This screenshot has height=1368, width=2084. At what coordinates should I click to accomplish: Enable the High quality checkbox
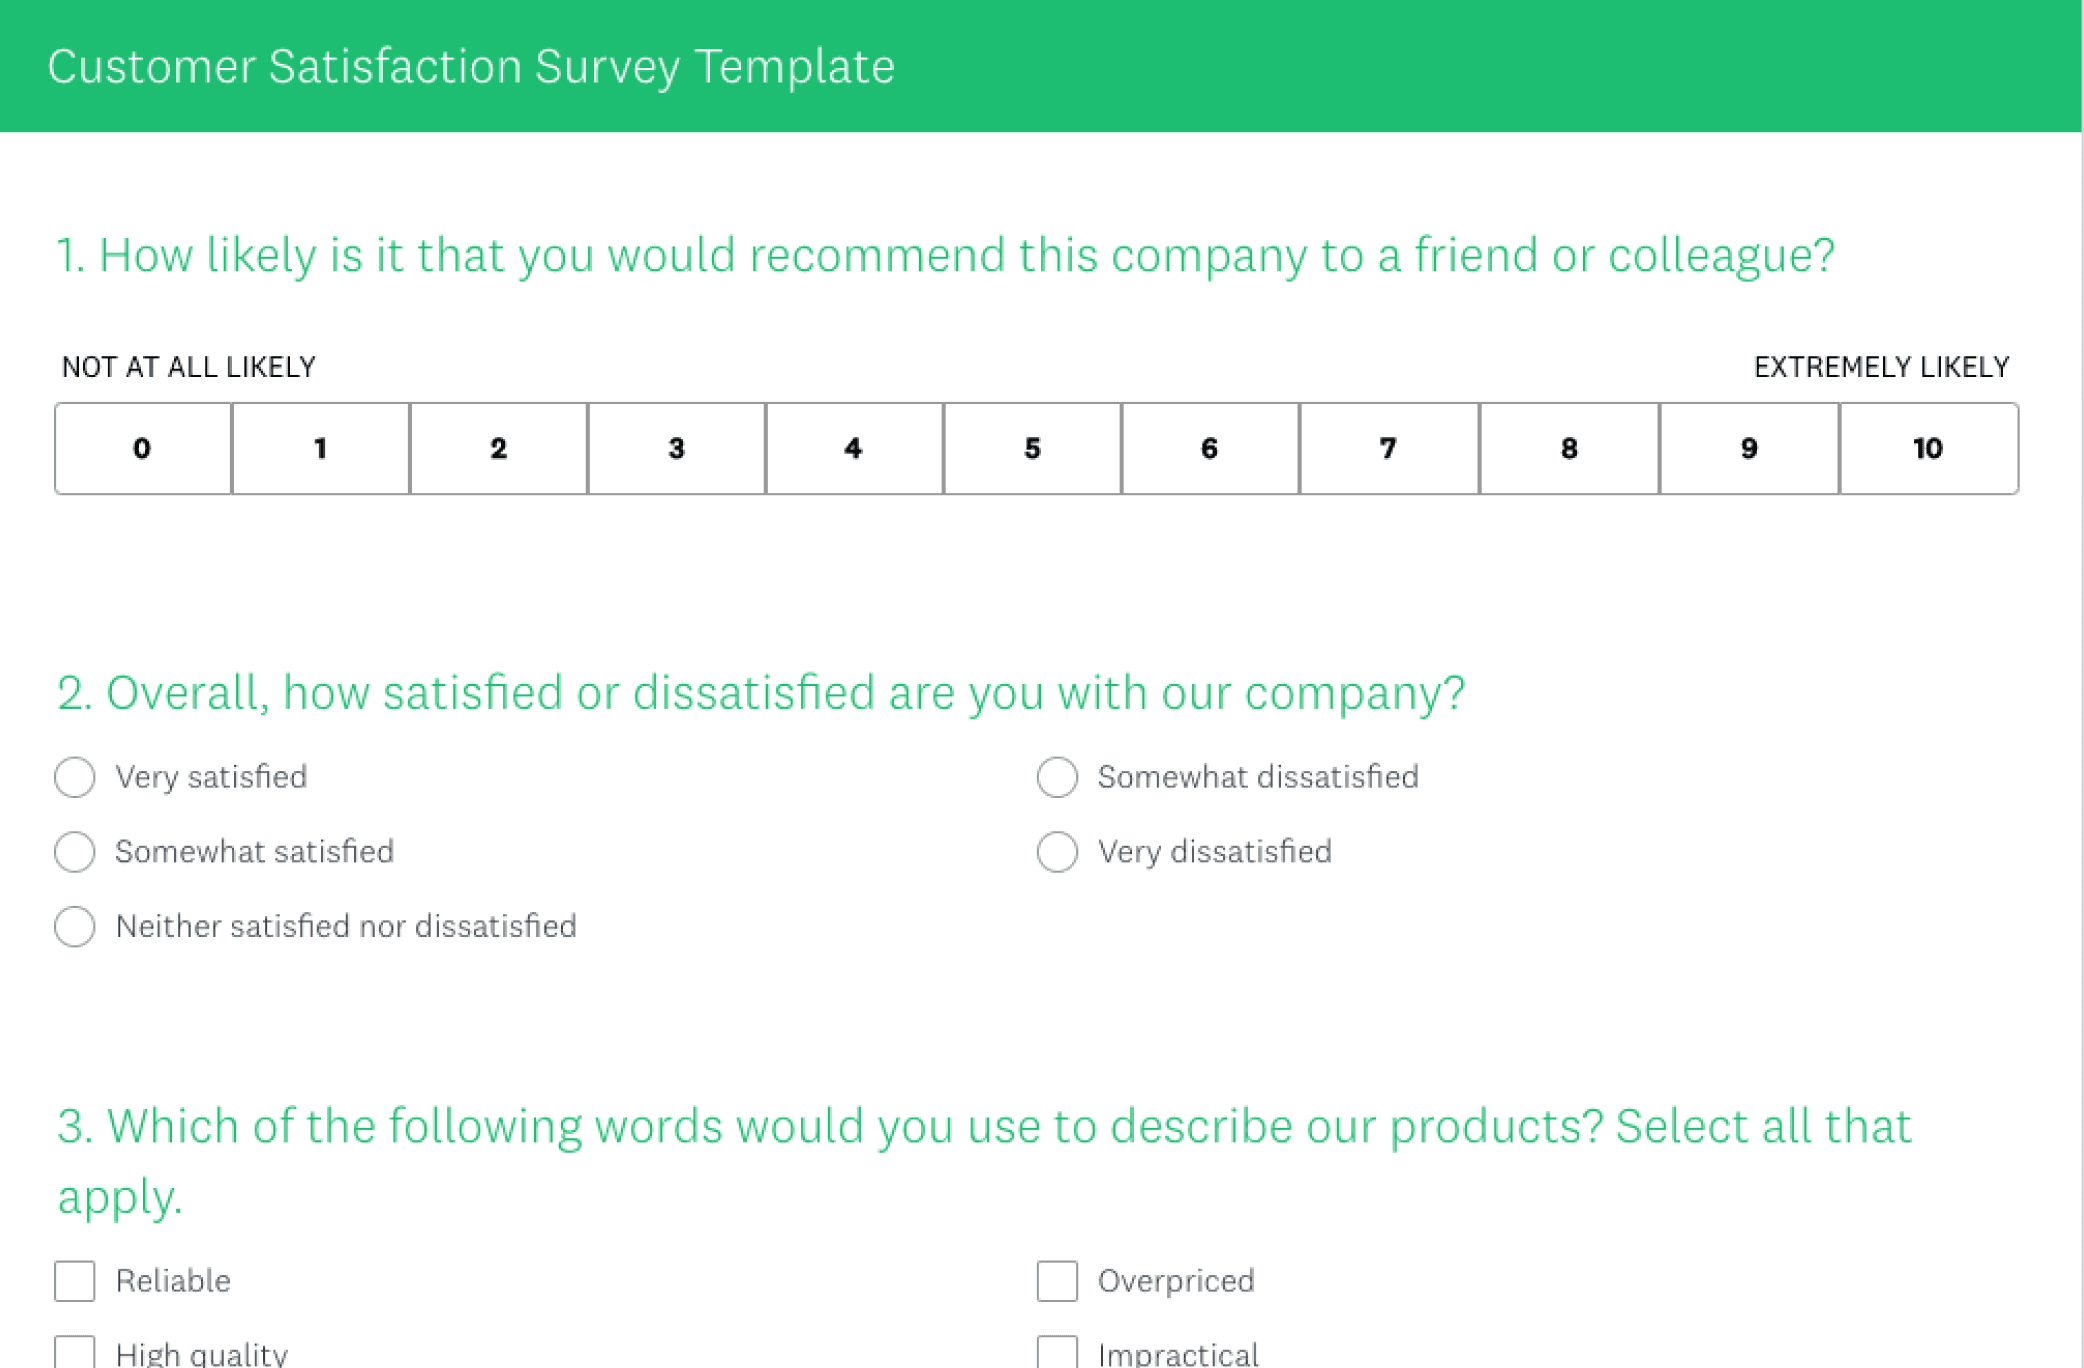pos(75,1353)
